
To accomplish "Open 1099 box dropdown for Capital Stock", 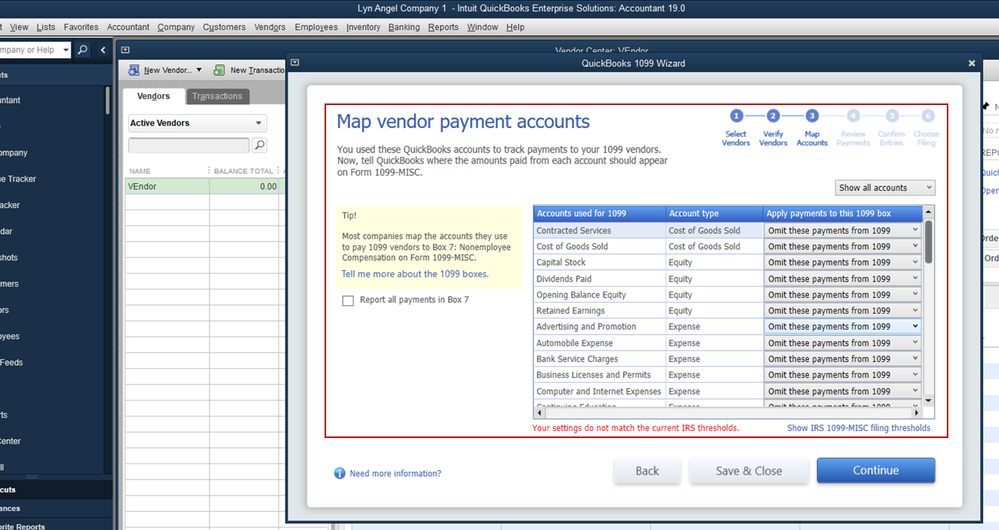I will (x=843, y=262).
